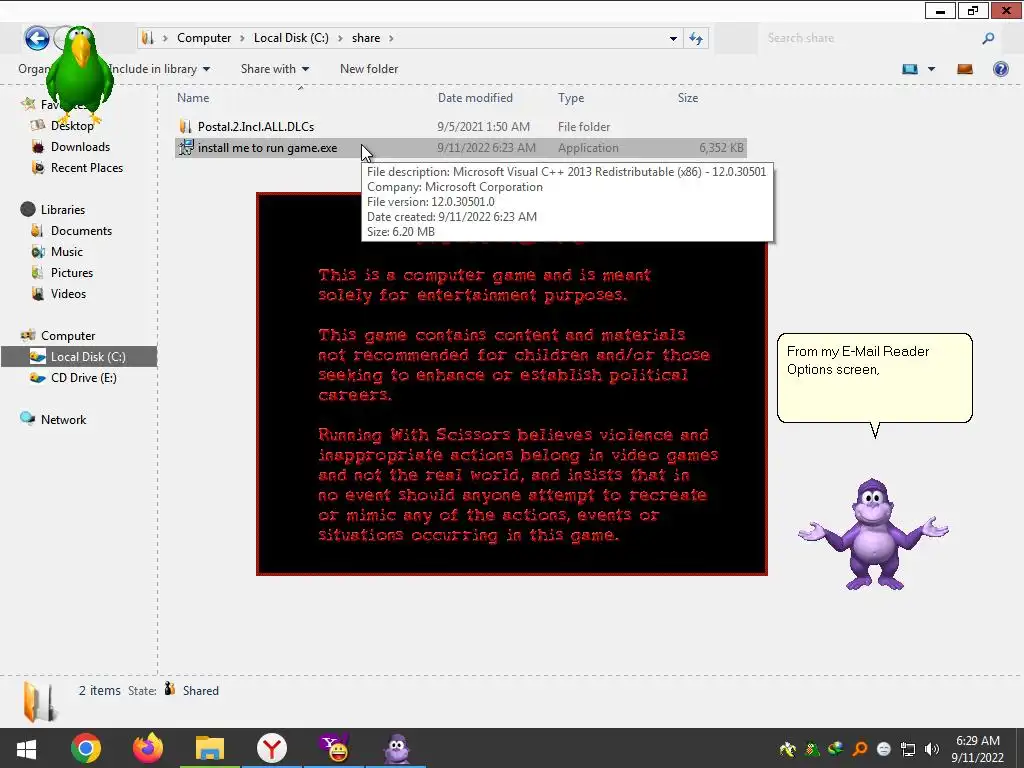
Task: Click the install me to run game.exe icon
Action: click(186, 148)
